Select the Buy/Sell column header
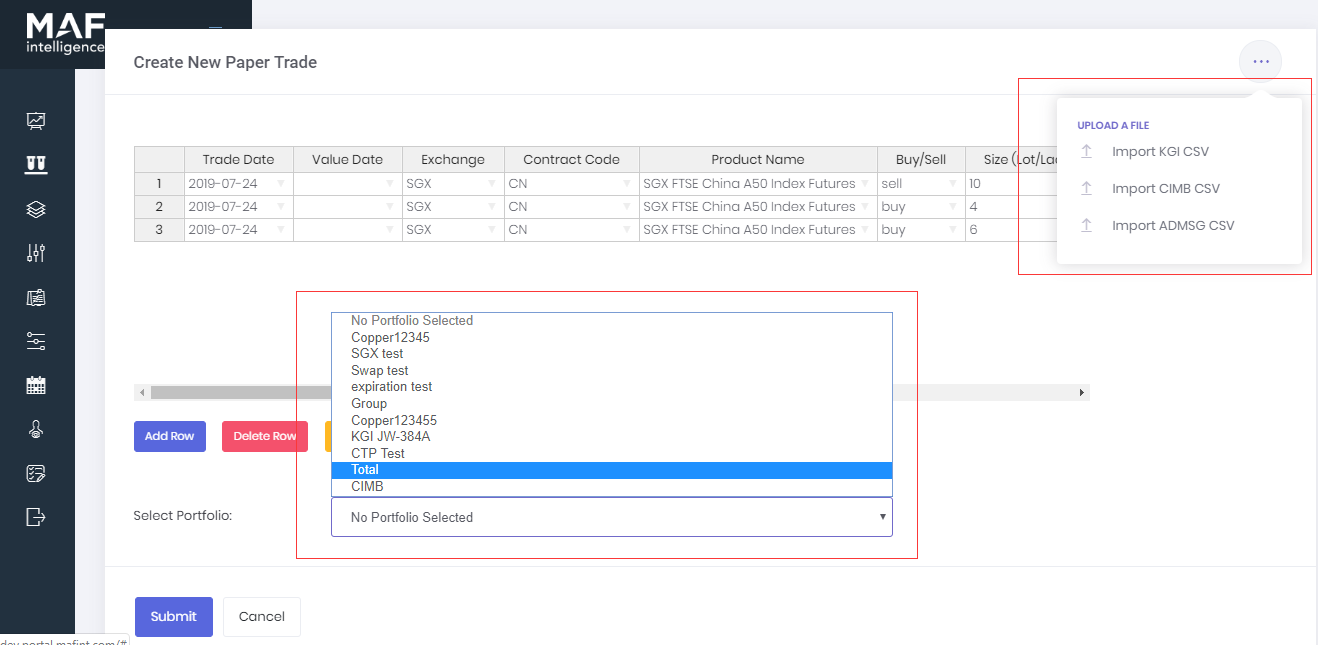 pos(921,160)
